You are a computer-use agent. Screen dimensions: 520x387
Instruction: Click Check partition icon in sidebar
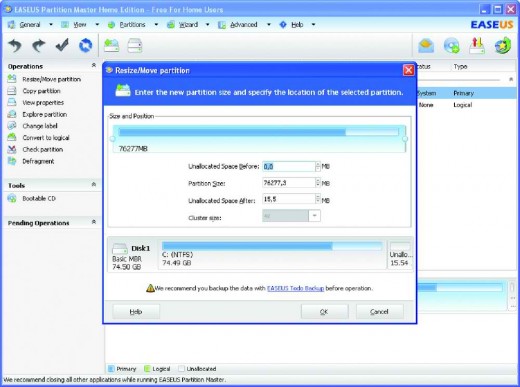coord(12,149)
